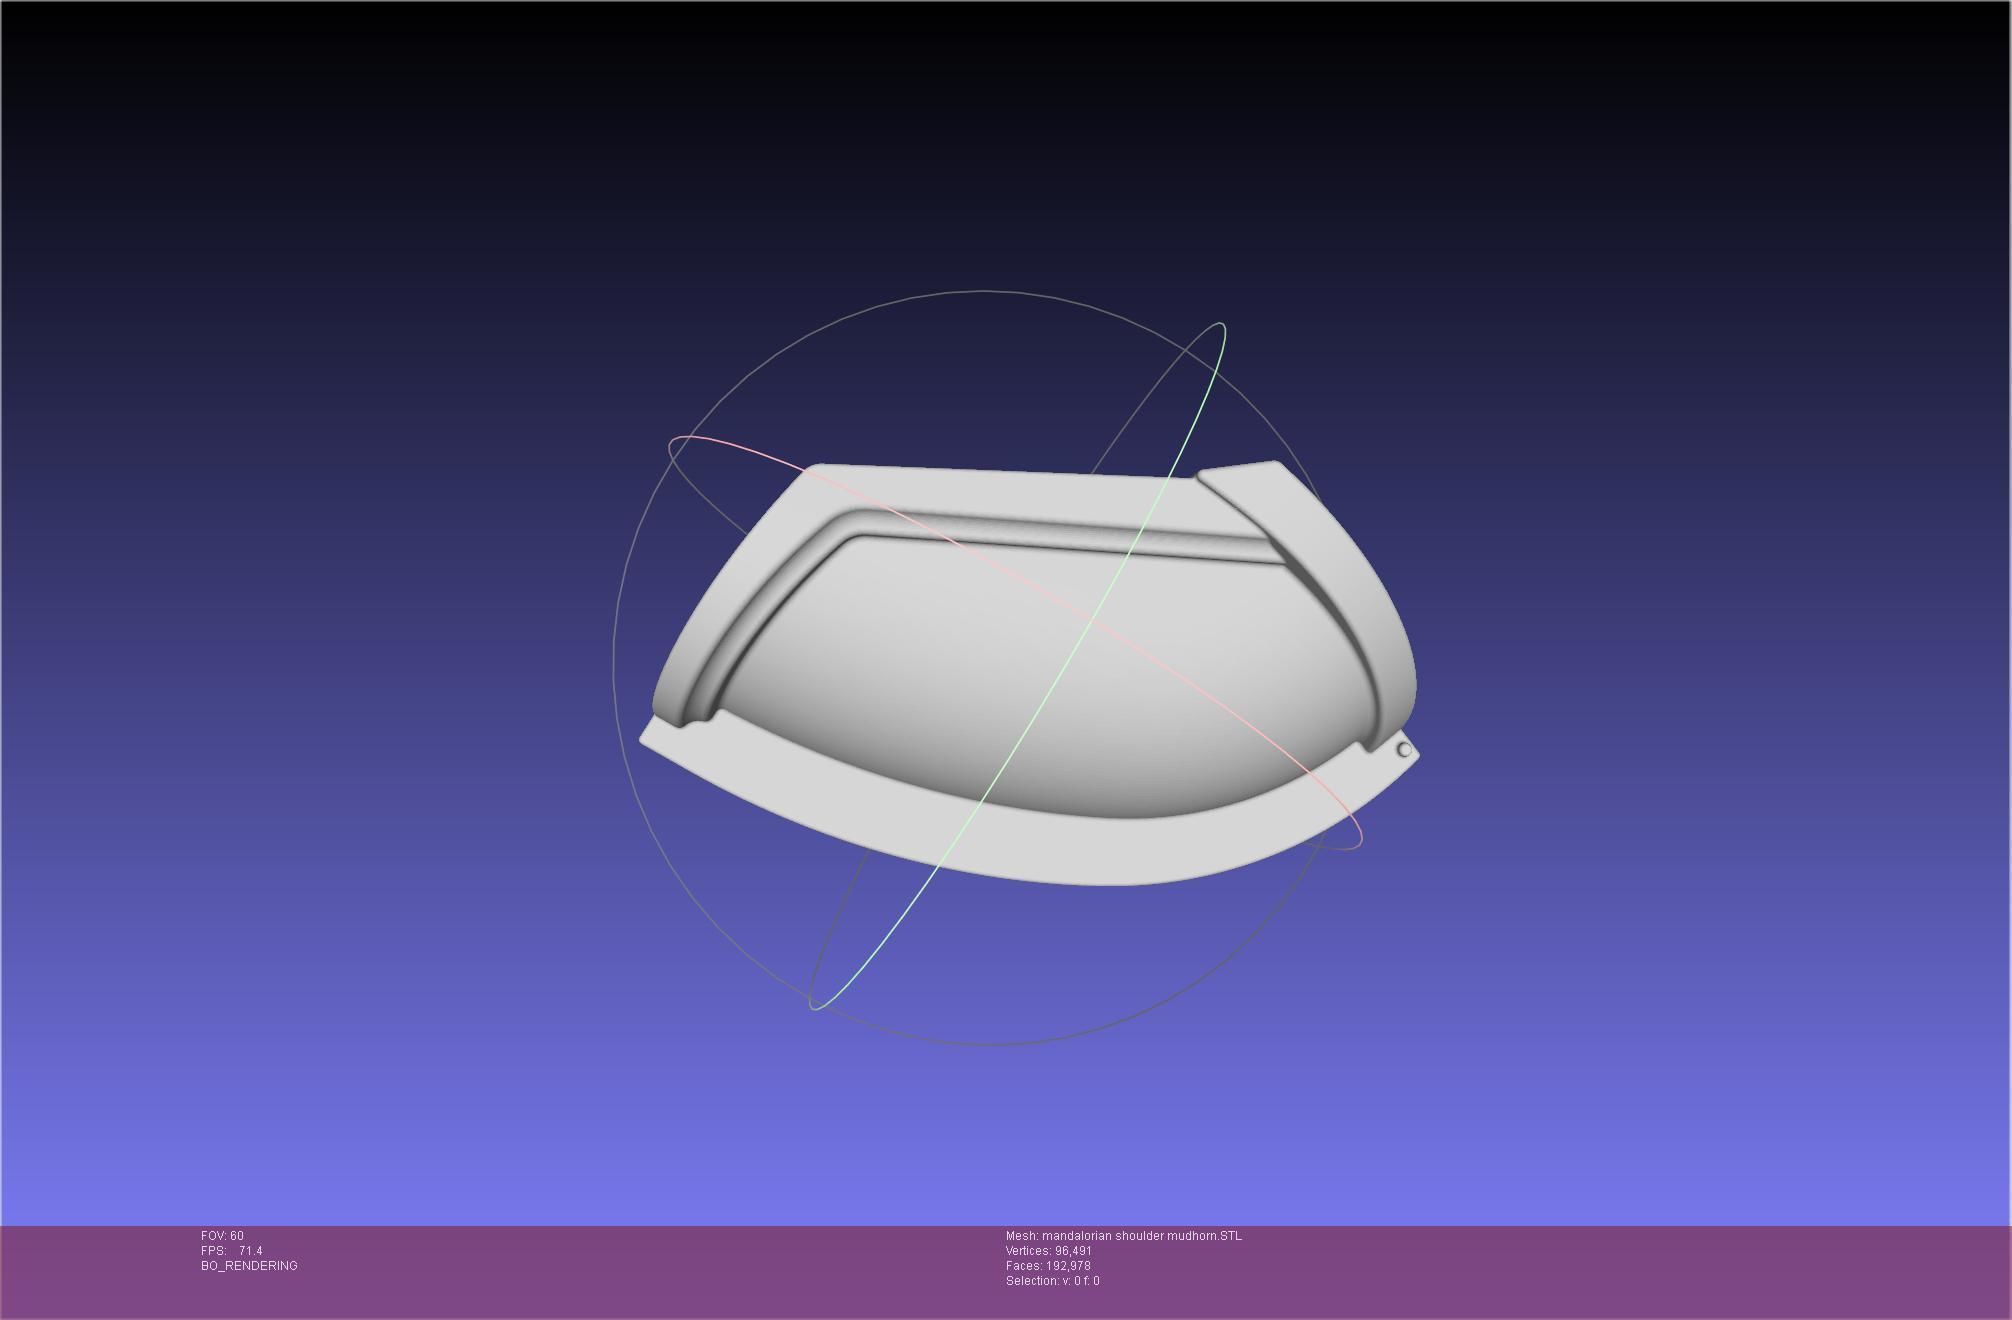Click the 'BO_RENDERING' status label
Viewport: 2012px width, 1320px height.
249,1266
